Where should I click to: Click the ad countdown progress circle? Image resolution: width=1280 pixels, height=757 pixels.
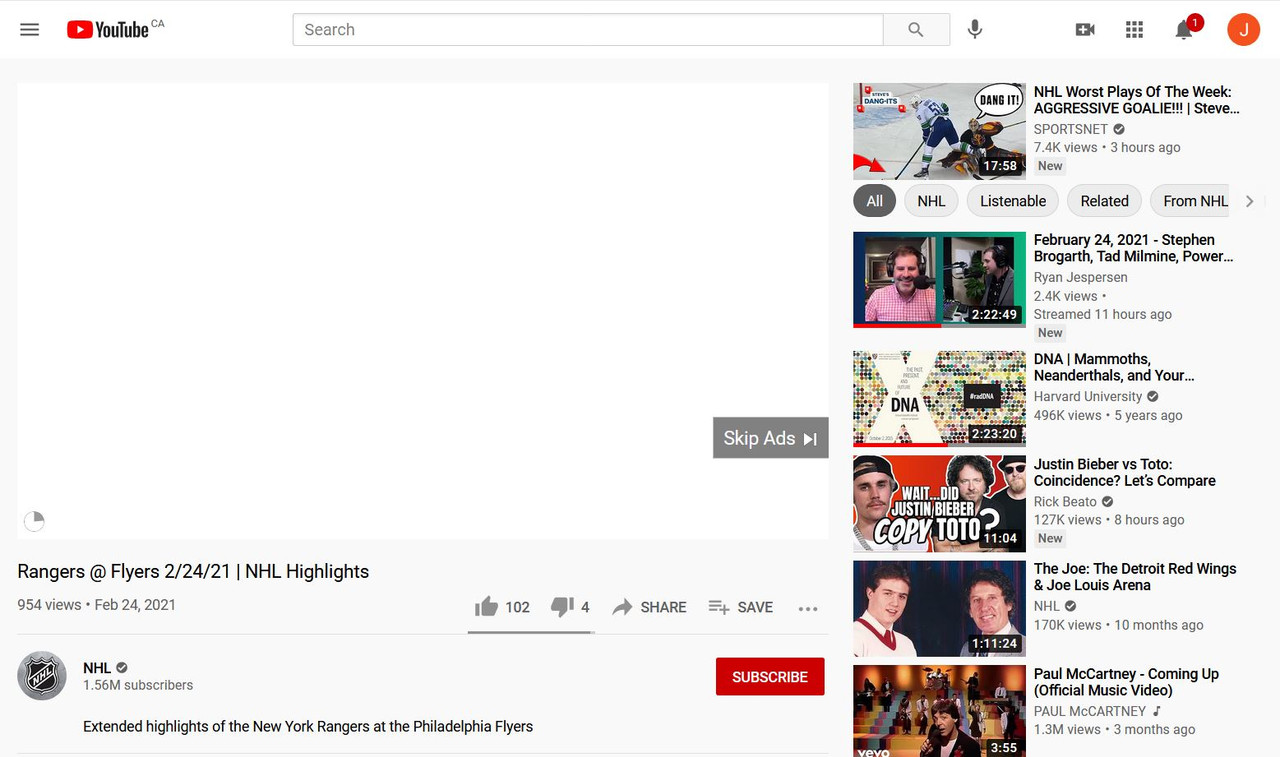tap(34, 521)
